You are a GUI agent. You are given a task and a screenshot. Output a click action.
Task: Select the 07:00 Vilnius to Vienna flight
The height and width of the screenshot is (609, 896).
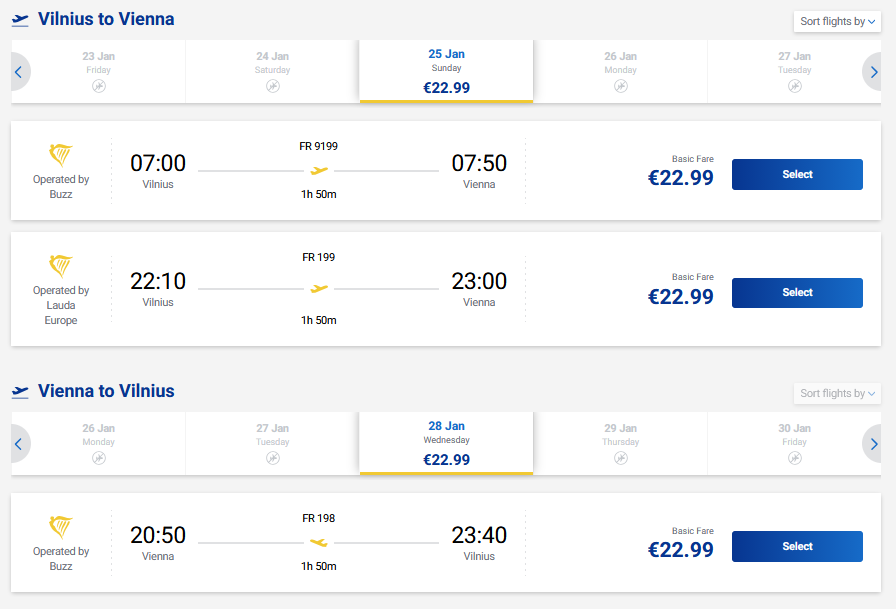click(797, 174)
